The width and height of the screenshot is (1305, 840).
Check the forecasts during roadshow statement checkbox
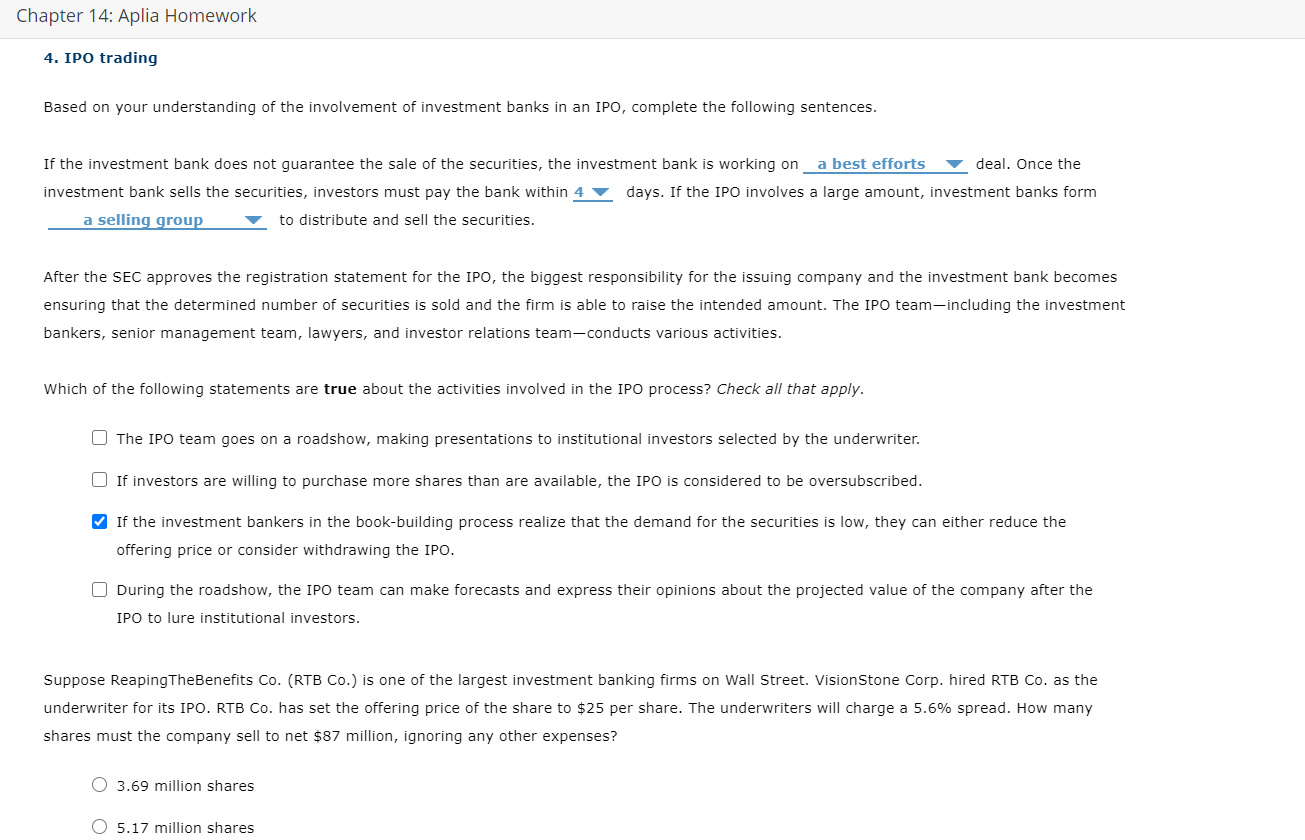pyautogui.click(x=99, y=589)
